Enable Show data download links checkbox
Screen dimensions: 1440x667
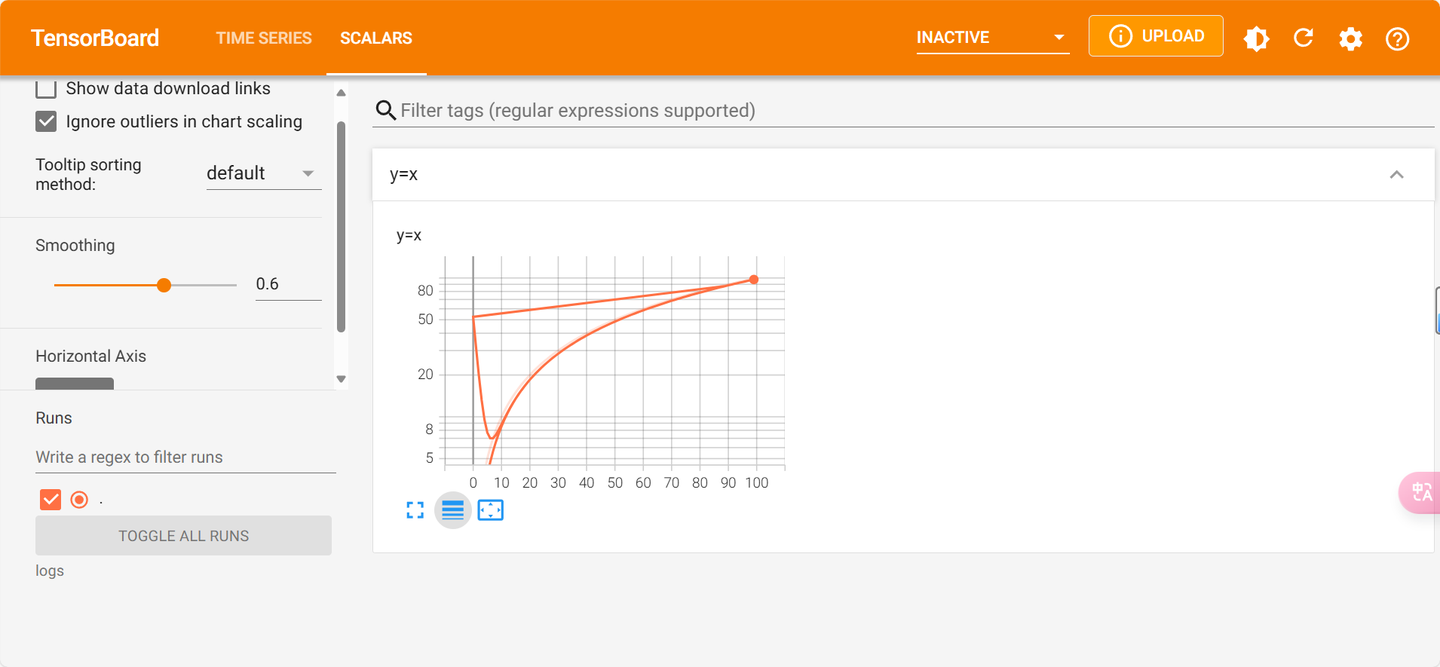coord(46,88)
